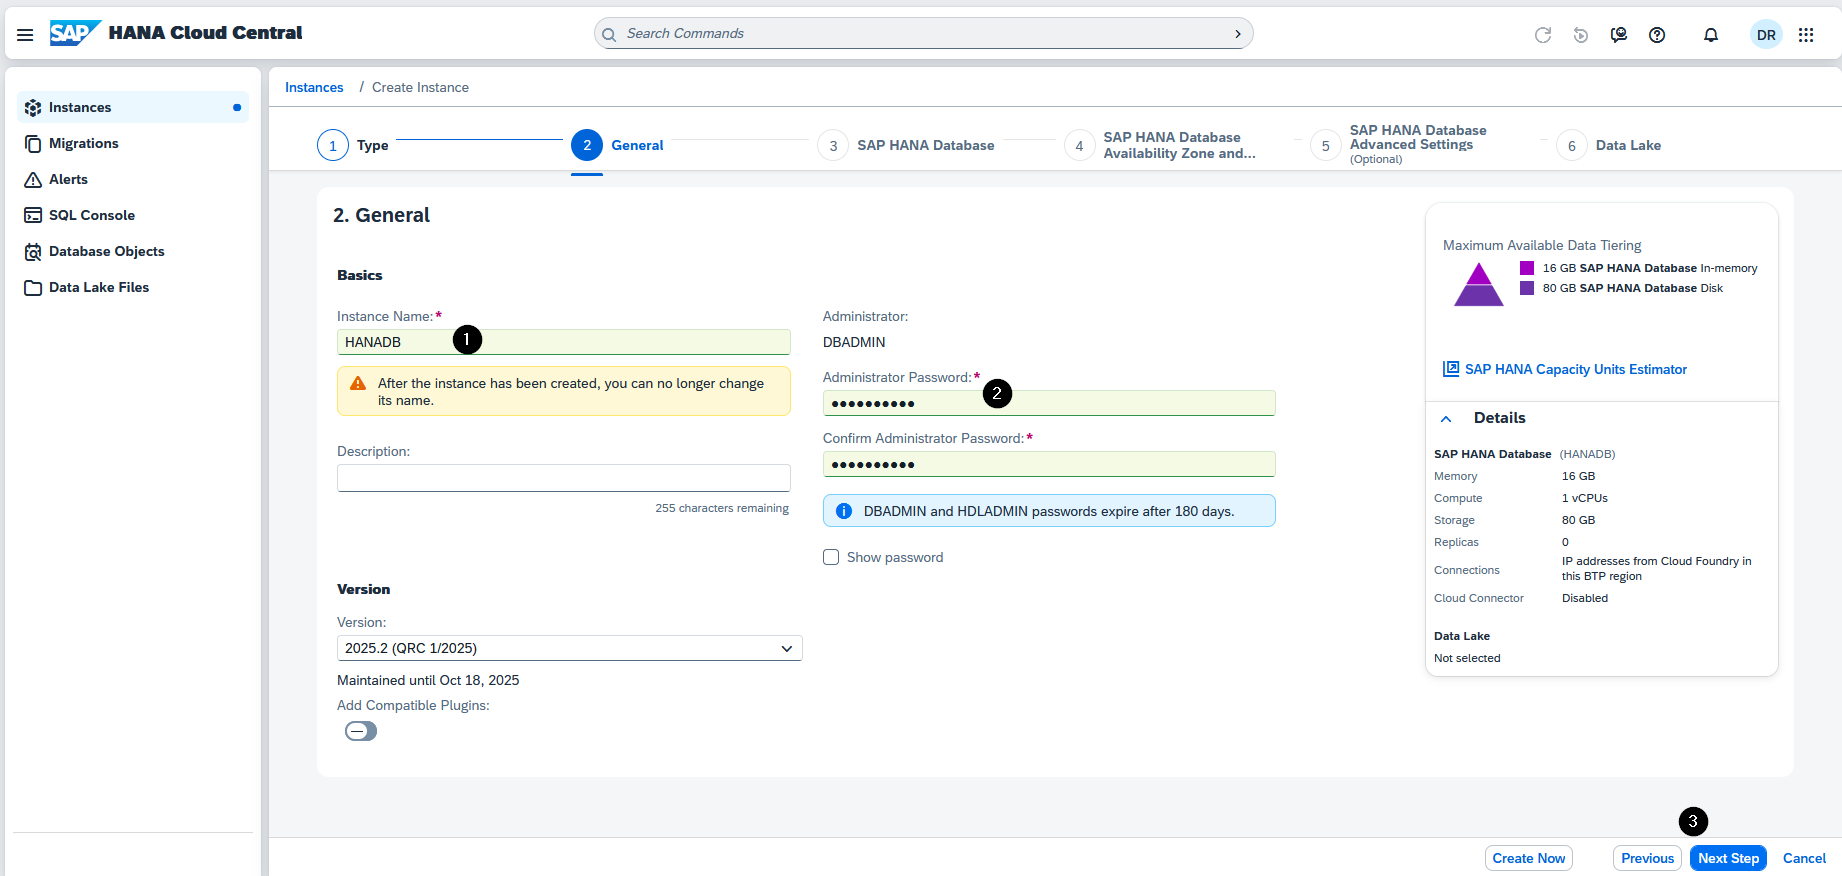Open the help question-mark icon

point(1657,35)
